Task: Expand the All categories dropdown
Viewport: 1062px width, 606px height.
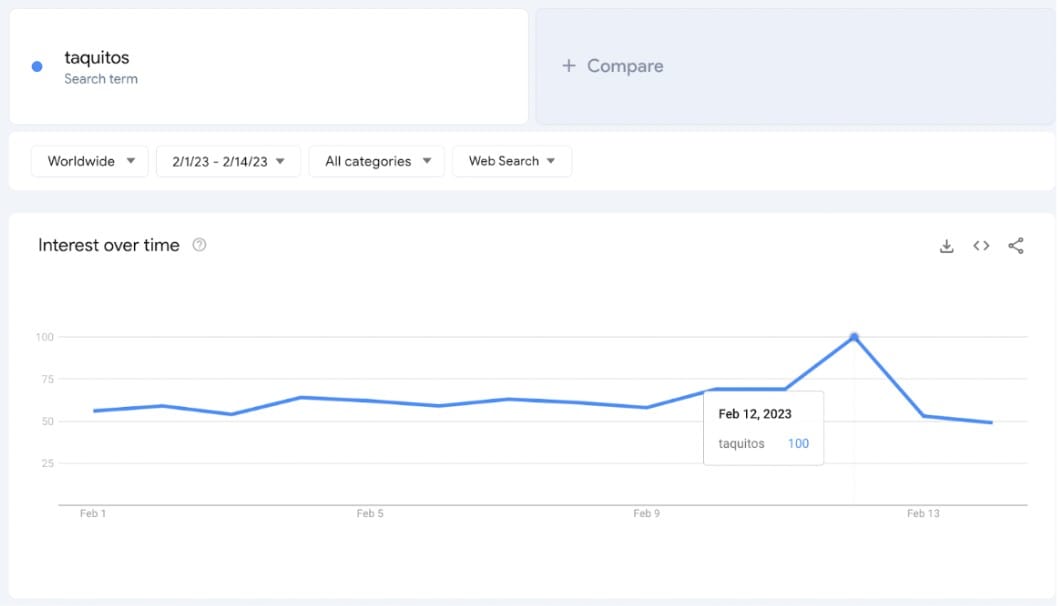Action: click(x=377, y=161)
